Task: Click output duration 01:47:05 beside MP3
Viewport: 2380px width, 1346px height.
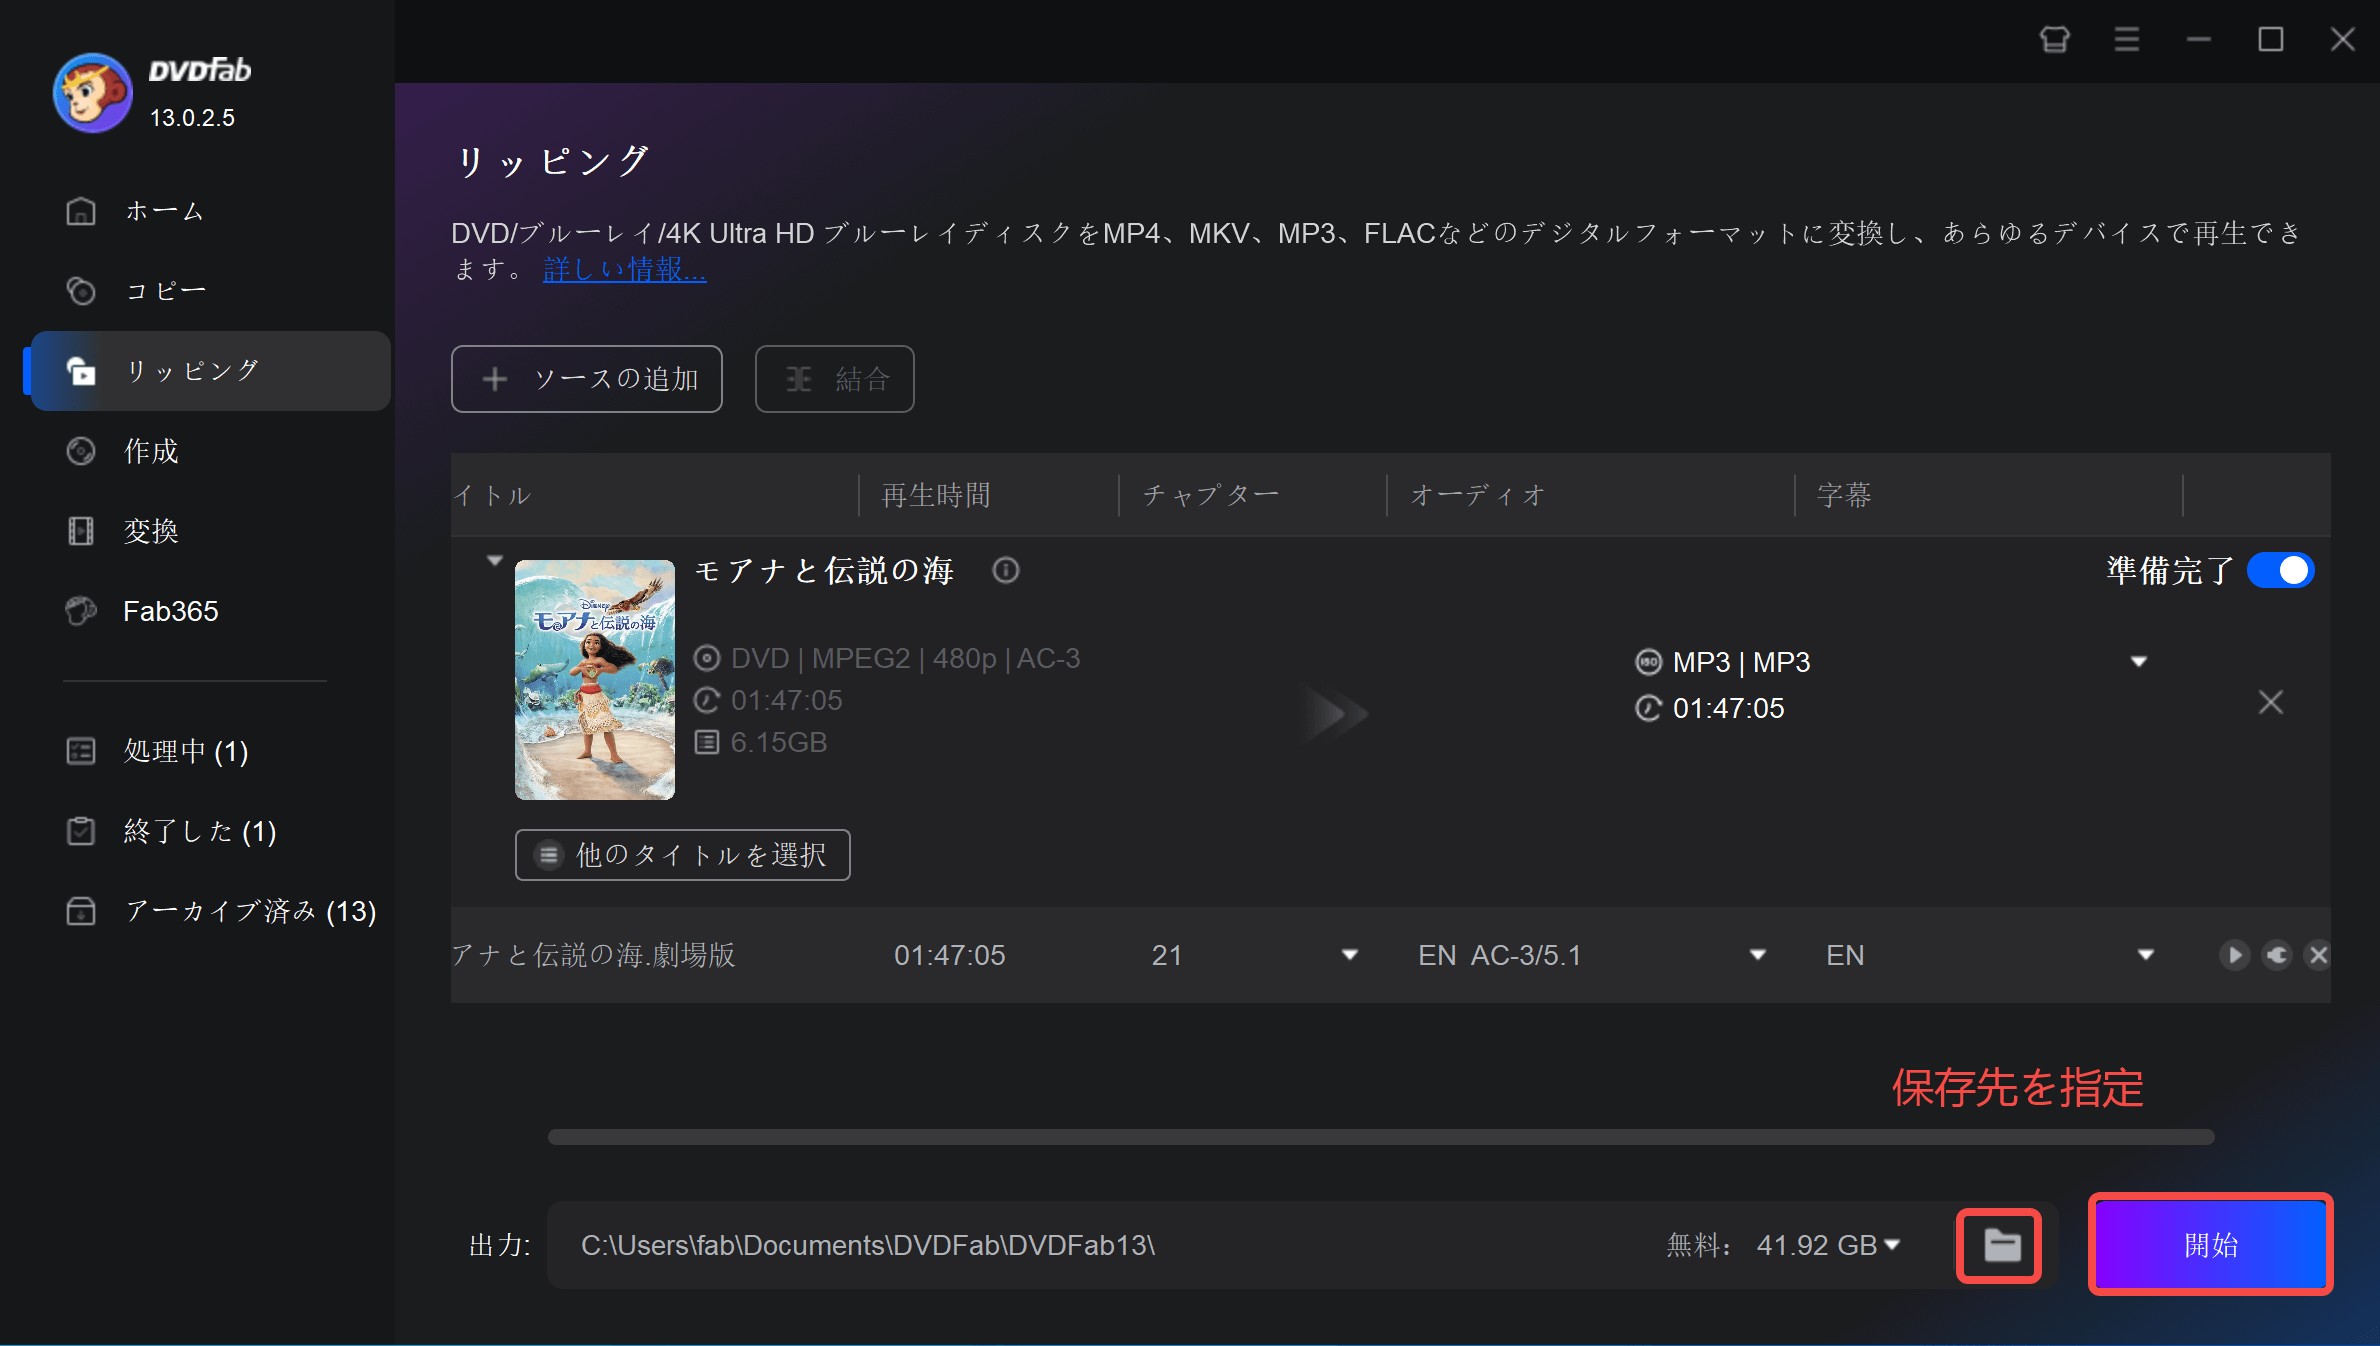Action: (1728, 708)
